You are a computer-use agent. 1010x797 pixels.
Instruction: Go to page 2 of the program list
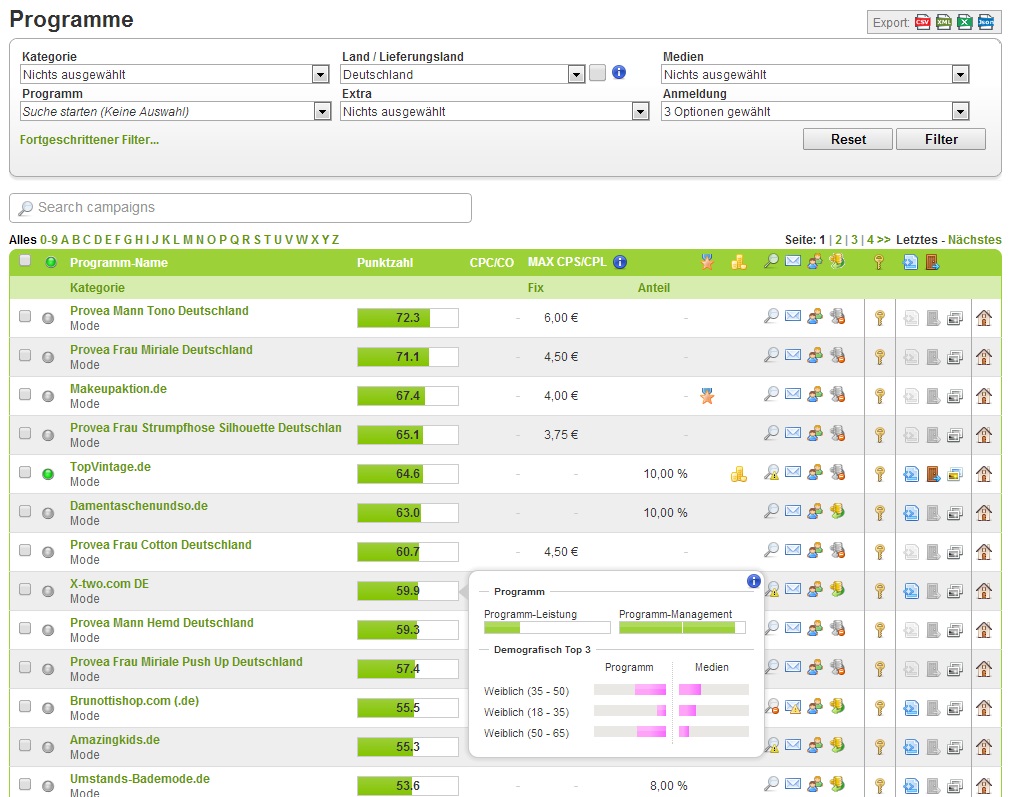click(x=839, y=240)
